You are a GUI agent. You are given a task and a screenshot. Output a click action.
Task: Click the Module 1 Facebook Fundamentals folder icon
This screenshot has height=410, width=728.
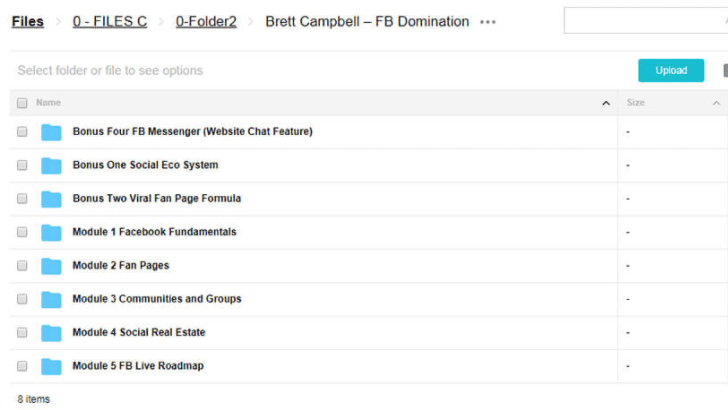tap(51, 232)
